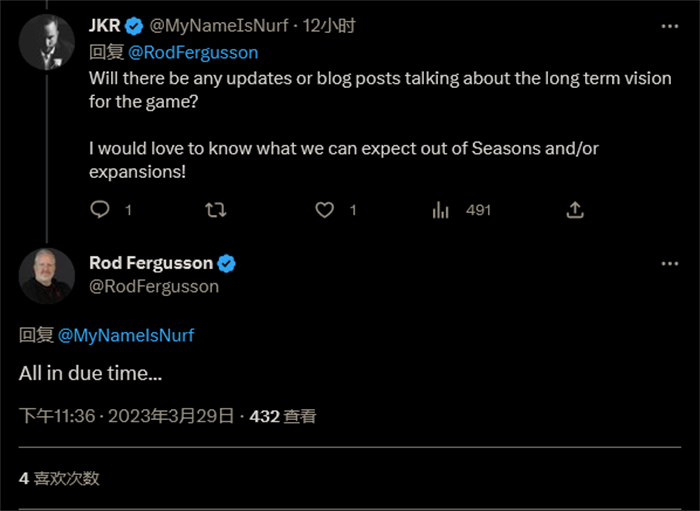Click the 12小时 timestamp on JKR's tweet

pos(330,26)
